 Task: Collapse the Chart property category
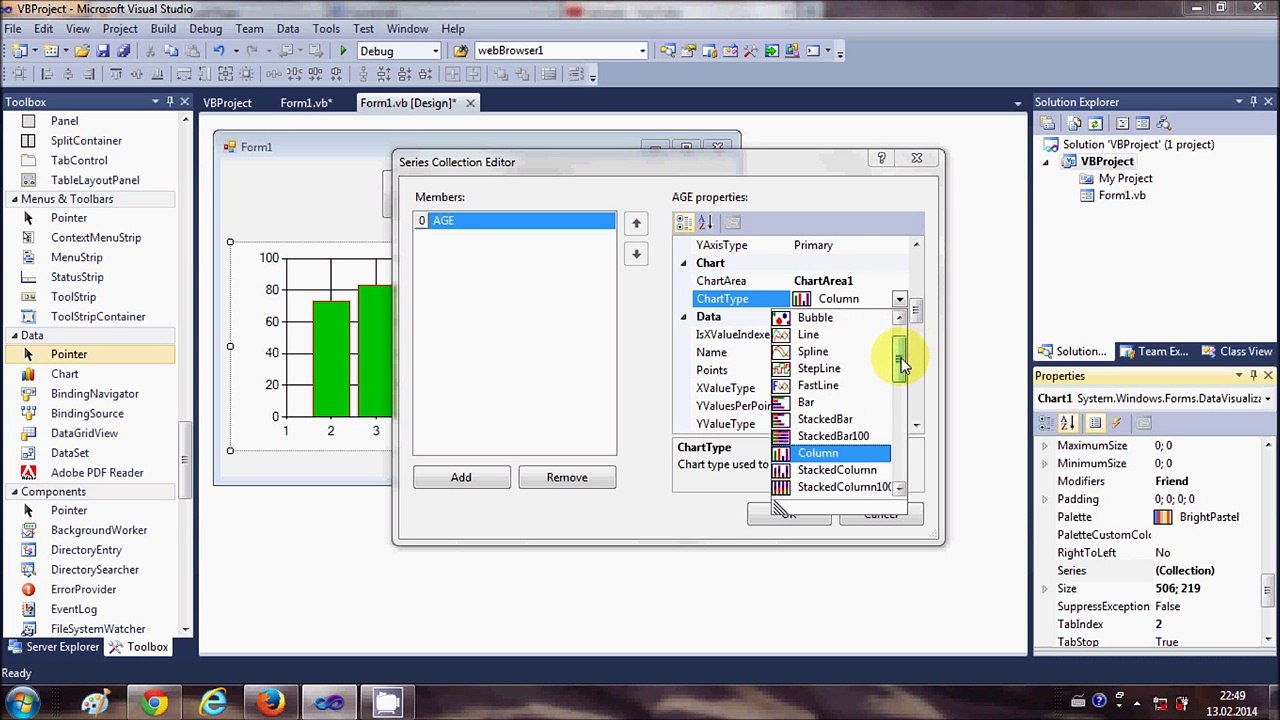(x=684, y=263)
